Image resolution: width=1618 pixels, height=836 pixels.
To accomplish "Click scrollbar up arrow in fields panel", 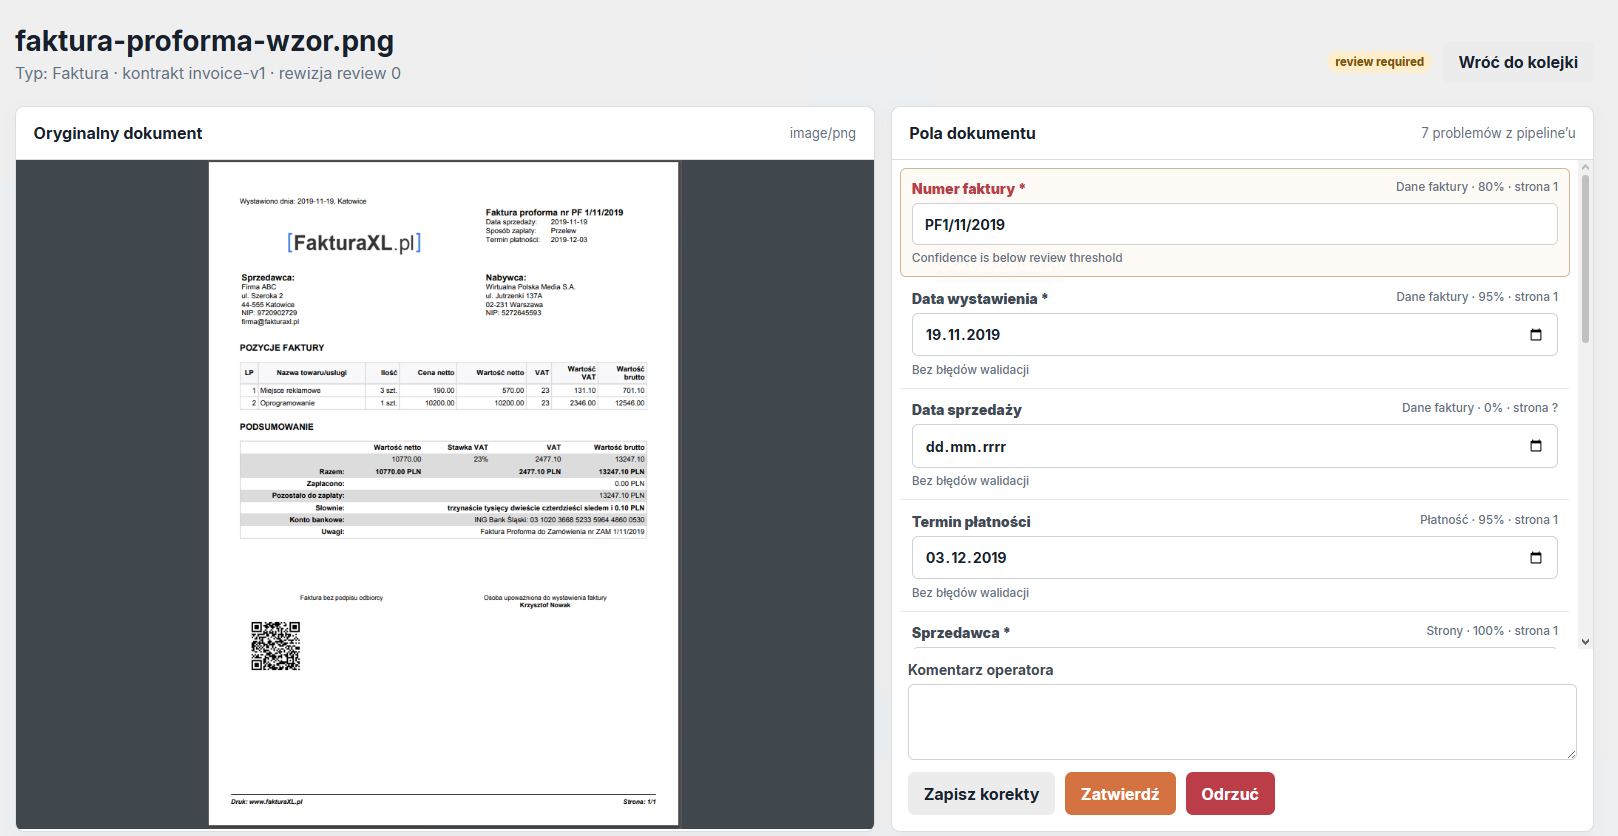I will click(x=1585, y=168).
